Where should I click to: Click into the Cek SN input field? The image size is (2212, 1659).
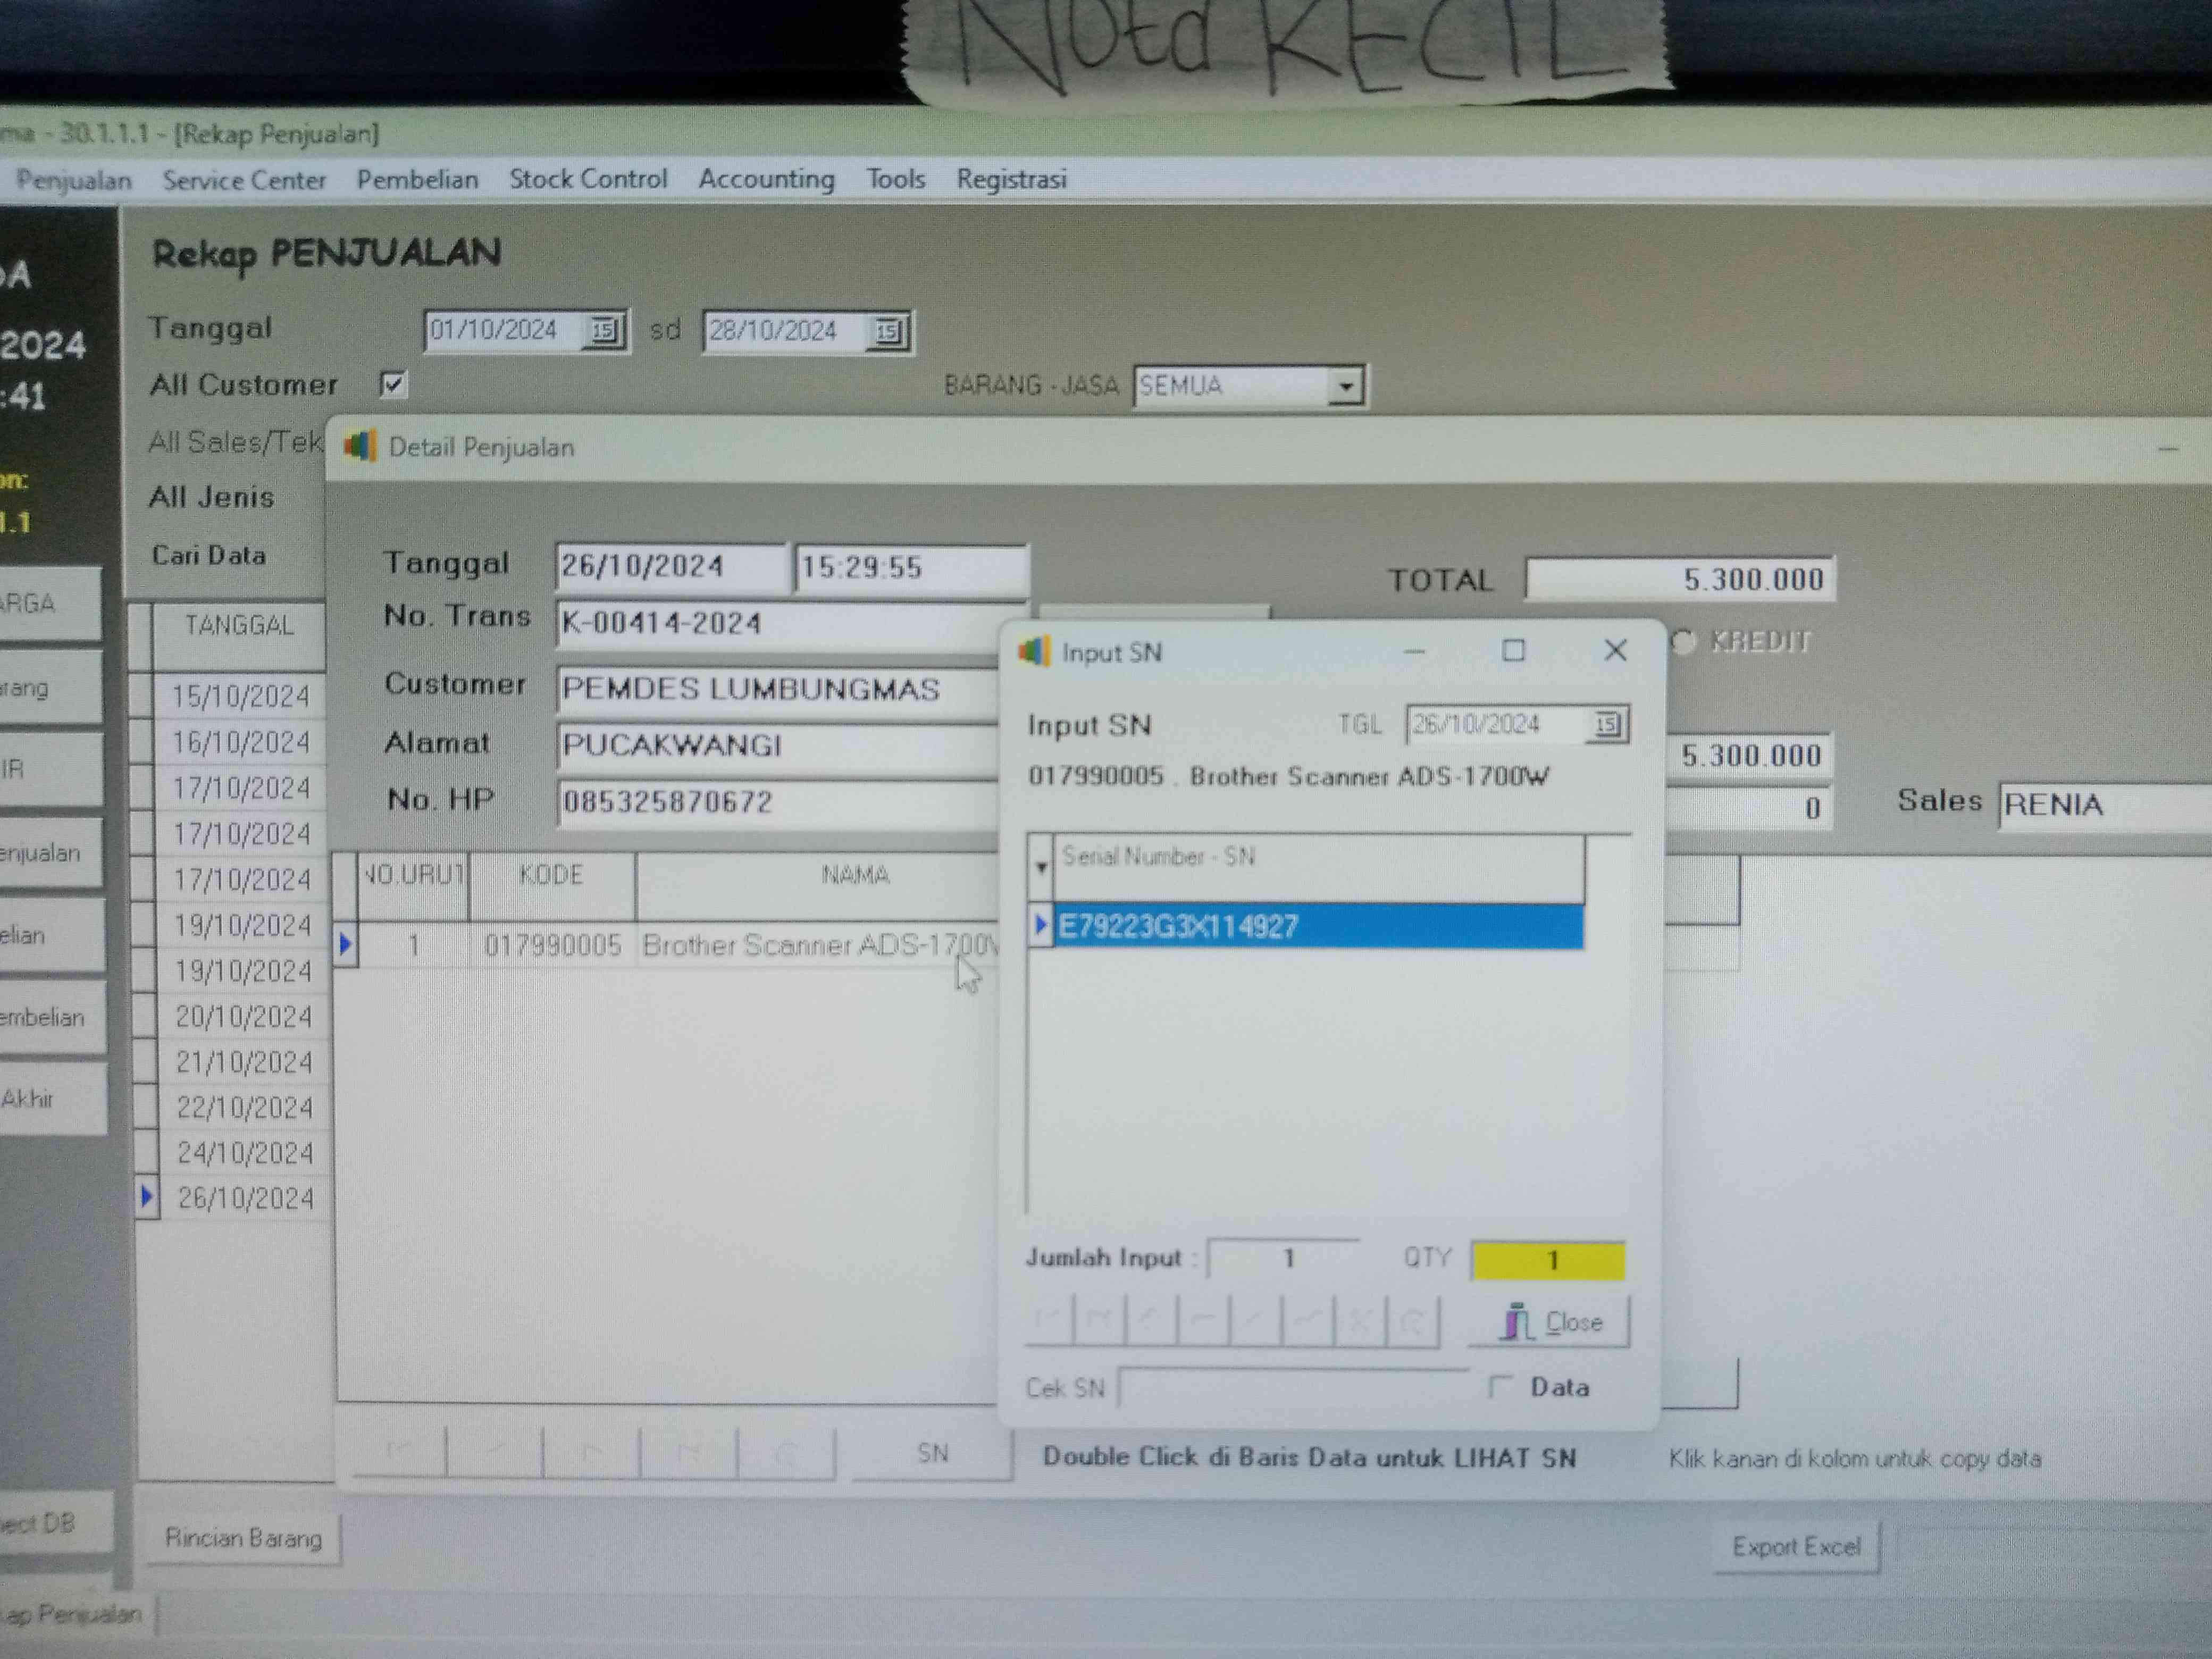(x=1293, y=1388)
